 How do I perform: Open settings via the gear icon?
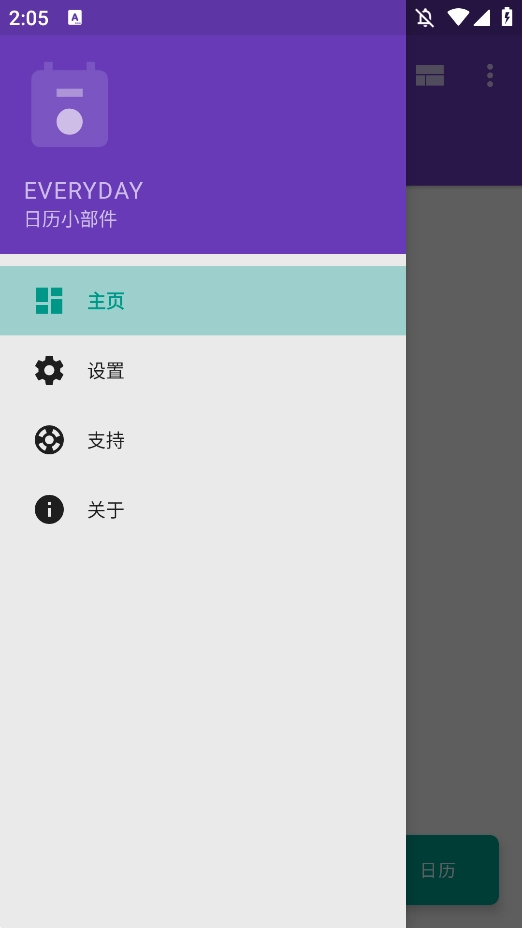click(49, 370)
